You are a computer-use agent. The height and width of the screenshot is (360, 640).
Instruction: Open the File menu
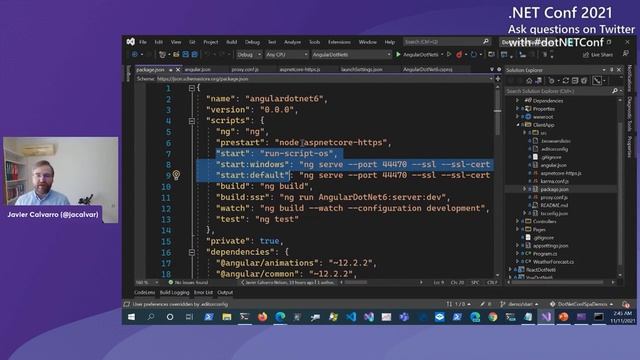tap(143, 42)
